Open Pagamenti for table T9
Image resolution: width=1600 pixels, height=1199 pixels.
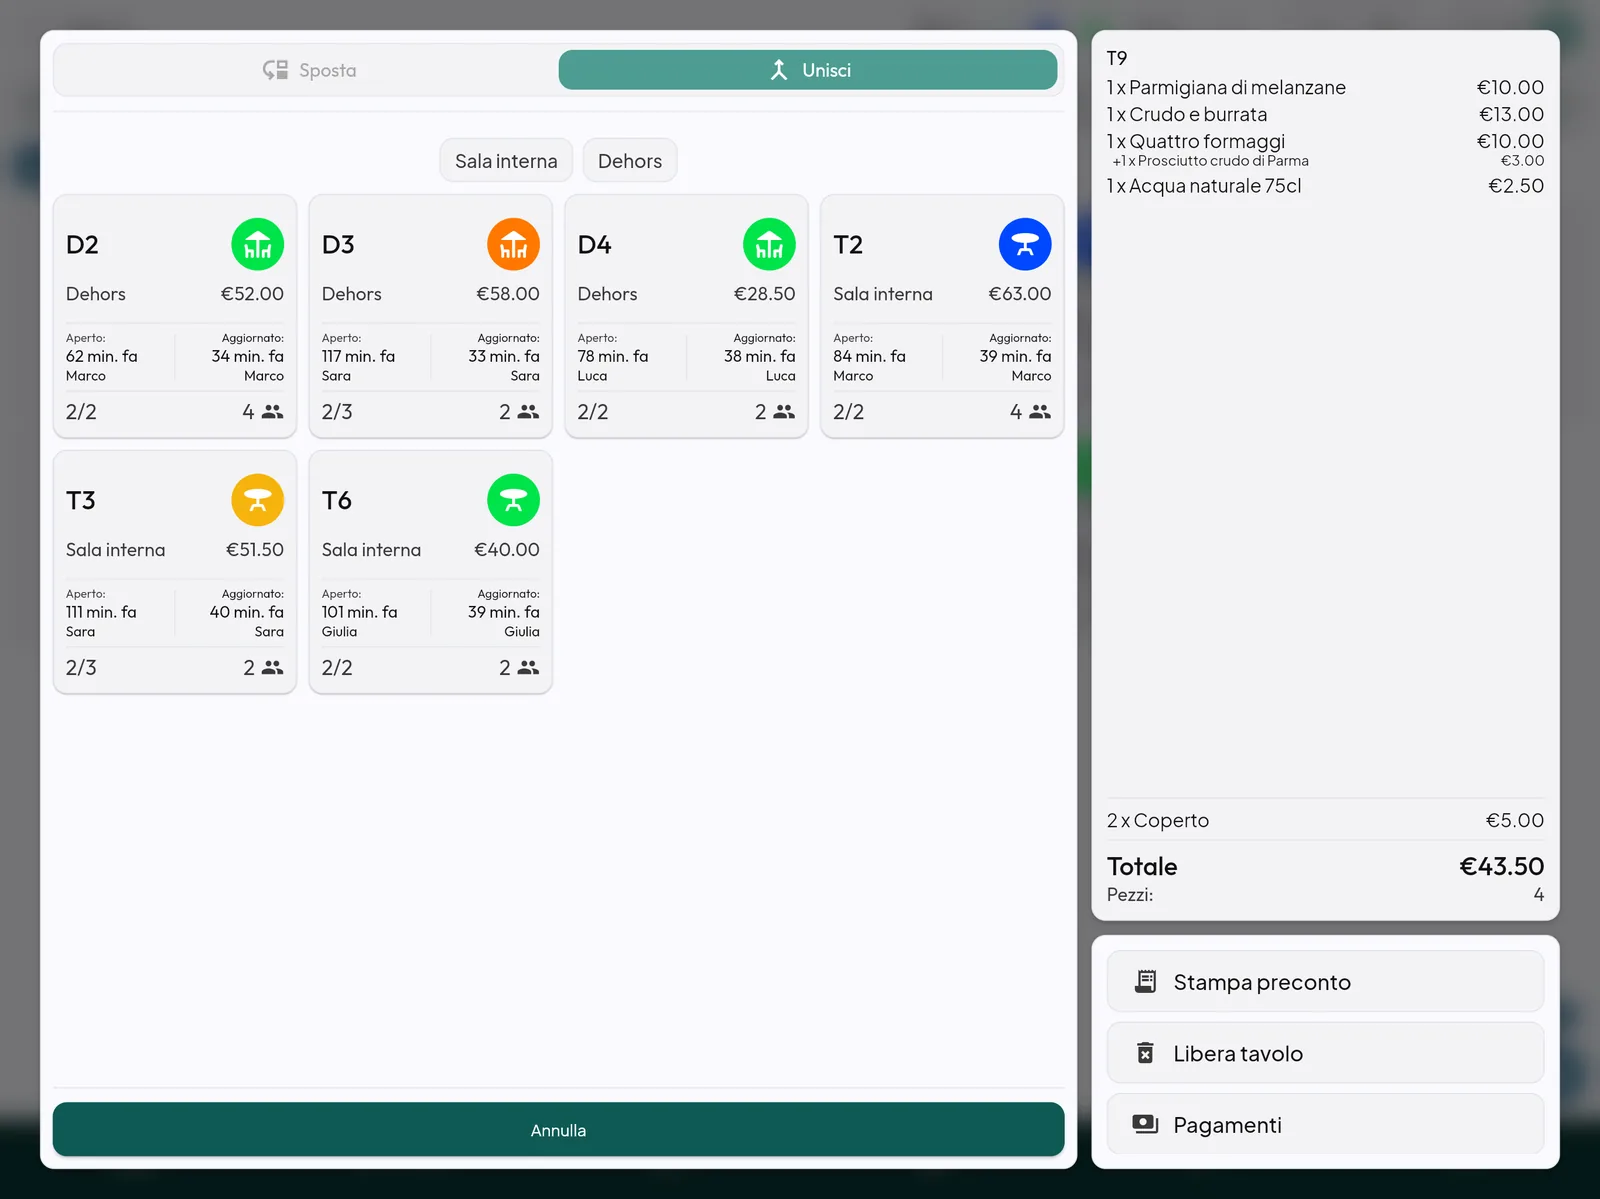point(1325,1124)
